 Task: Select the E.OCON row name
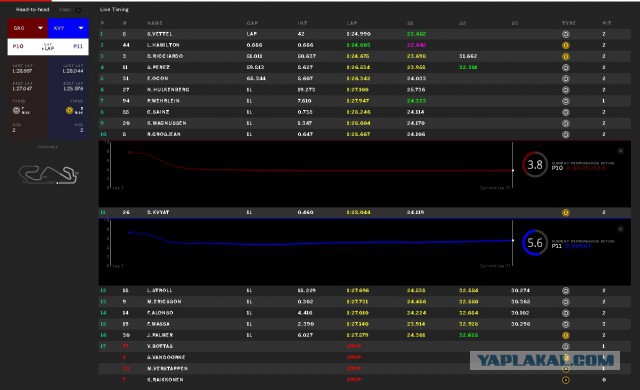(158, 78)
